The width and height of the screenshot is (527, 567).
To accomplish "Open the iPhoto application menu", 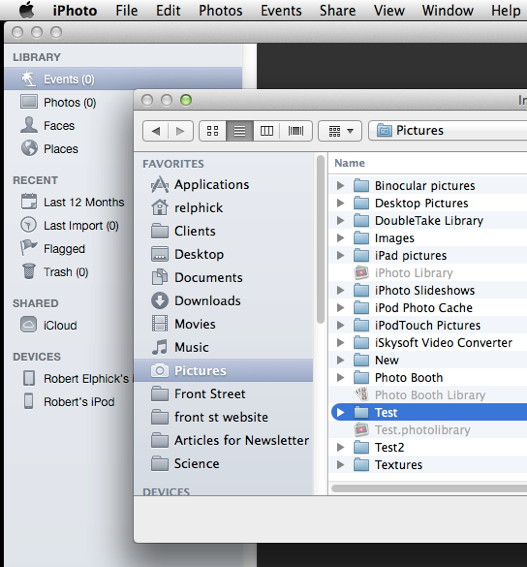I will (75, 10).
